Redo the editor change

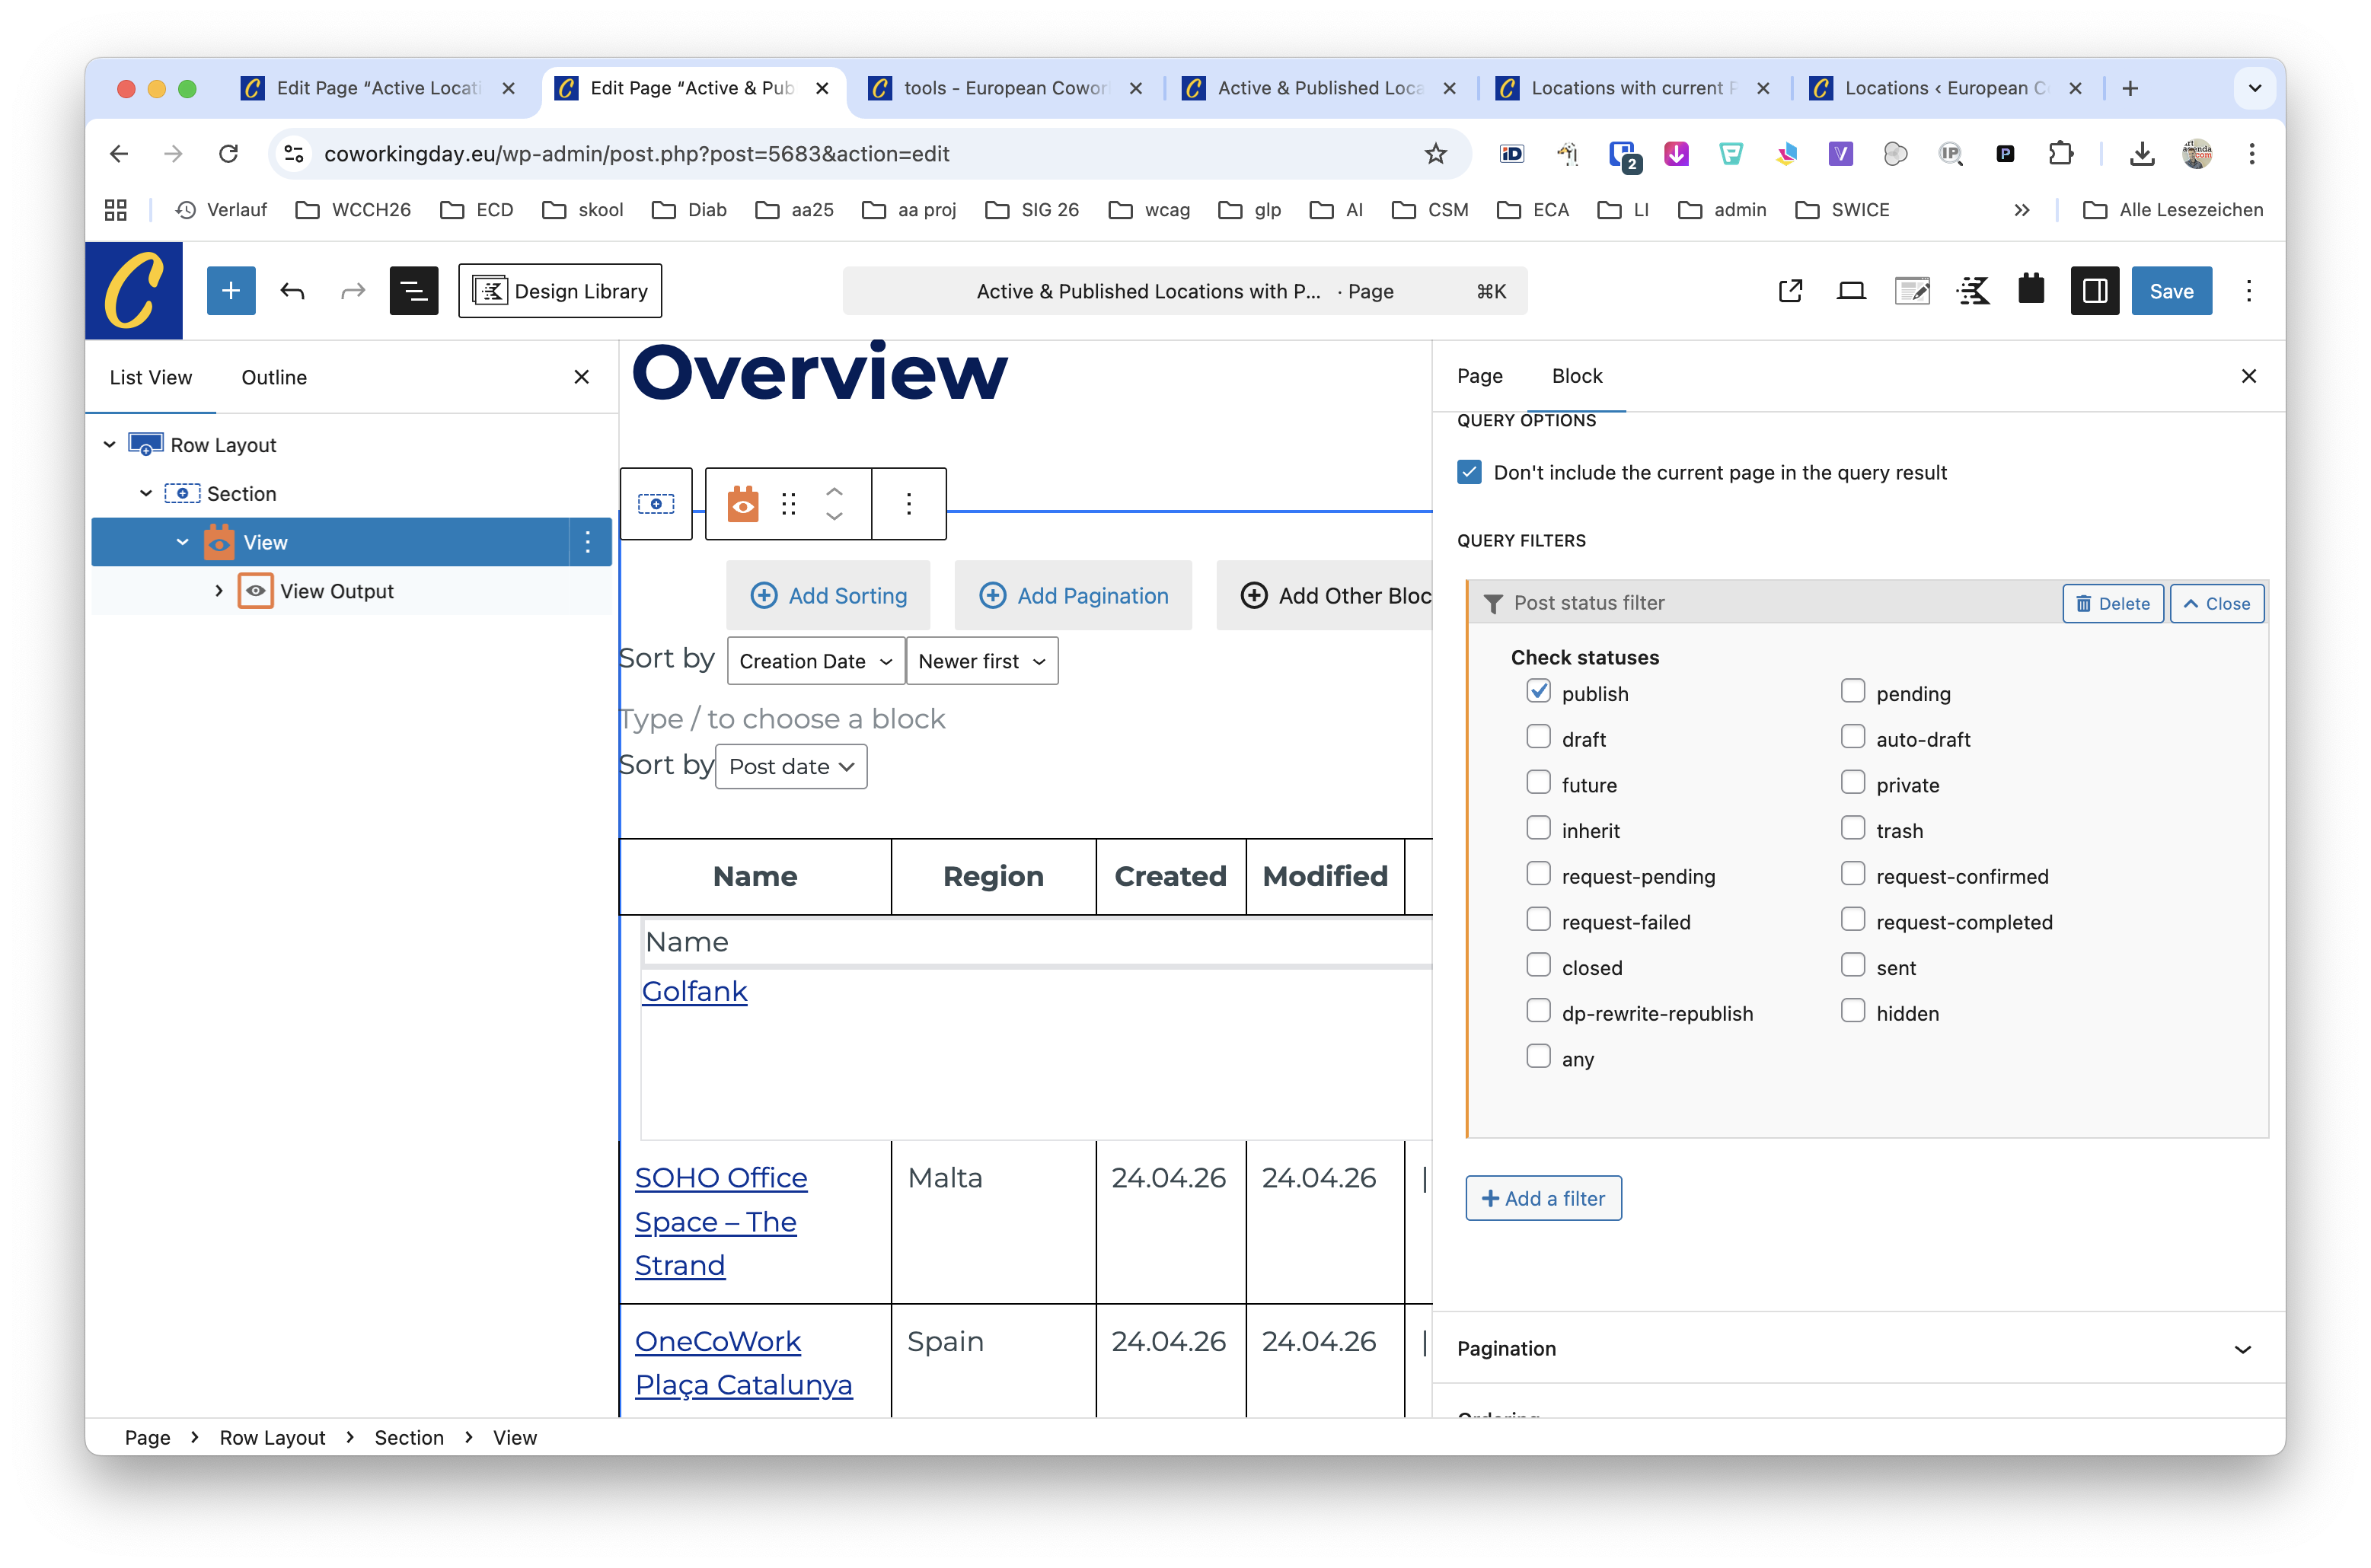click(353, 291)
